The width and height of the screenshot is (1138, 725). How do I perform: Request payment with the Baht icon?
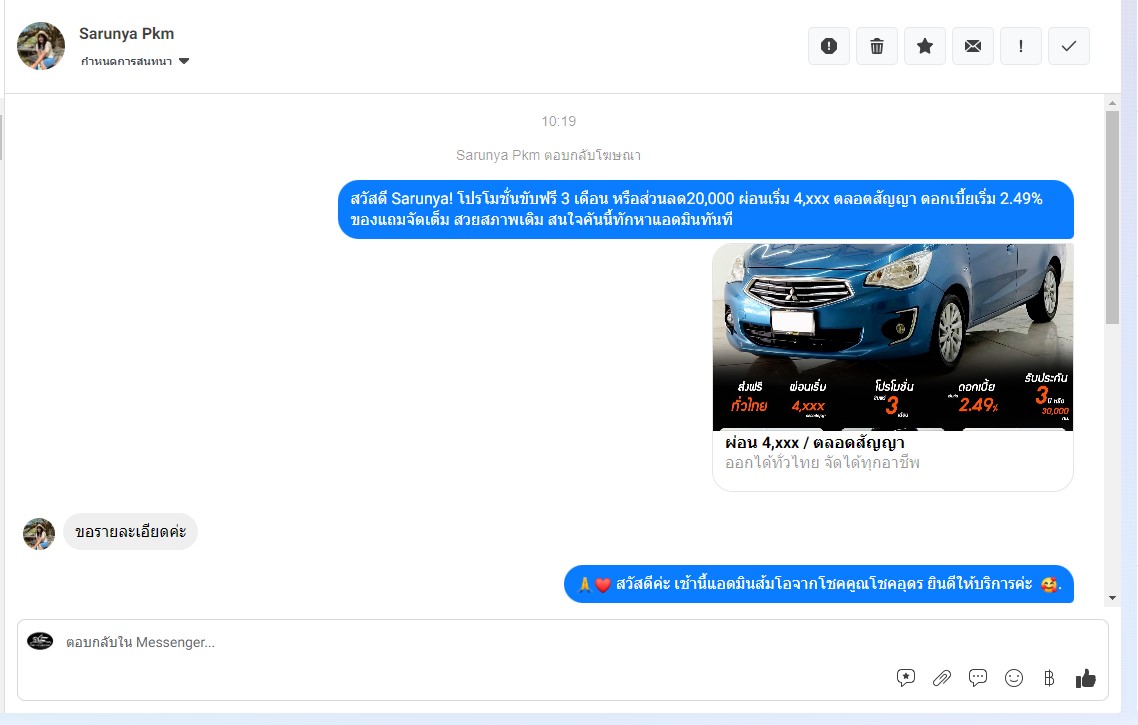click(1049, 678)
